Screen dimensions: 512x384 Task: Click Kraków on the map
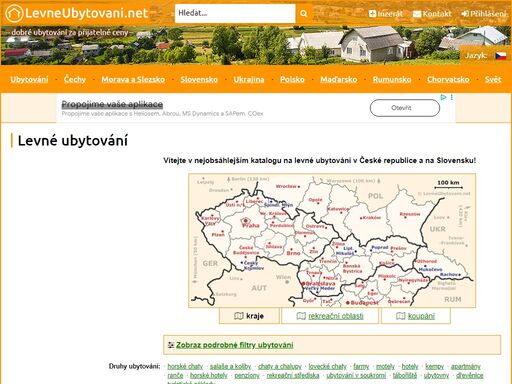372,217
